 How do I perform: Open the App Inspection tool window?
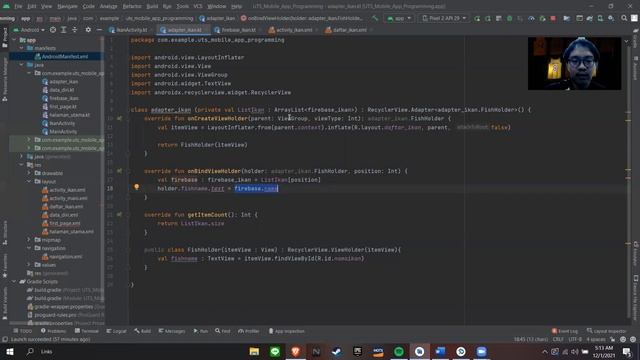point(287,331)
